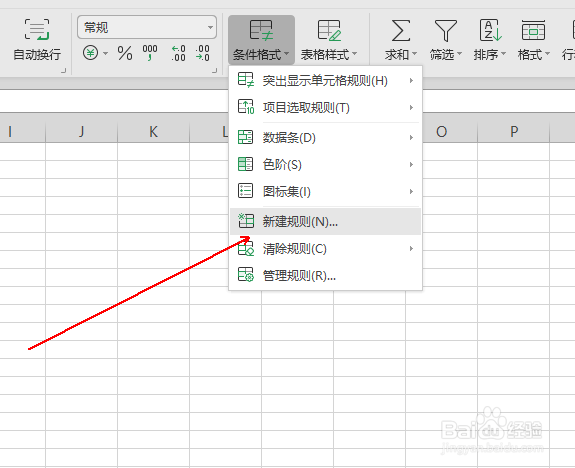Click the 条件格式 conditional formatting button
Image resolution: width=575 pixels, height=468 pixels.
(261, 40)
